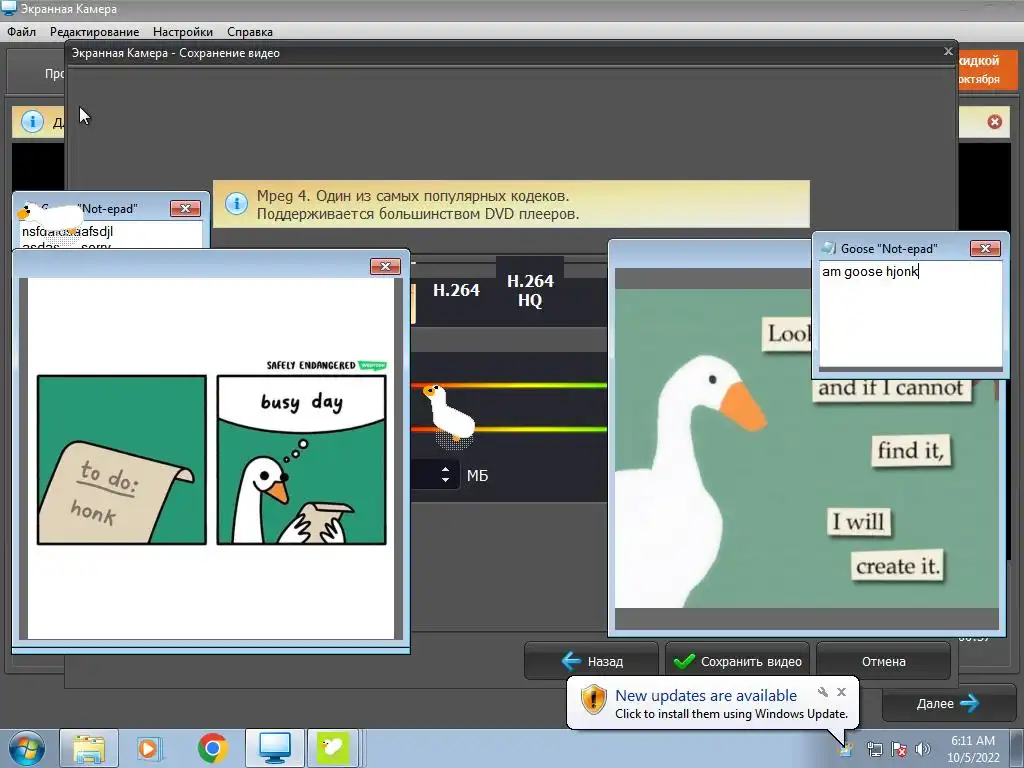Switch to Экранная Камера taskbar icon
Screen dimensions: 1024x768
click(275, 748)
